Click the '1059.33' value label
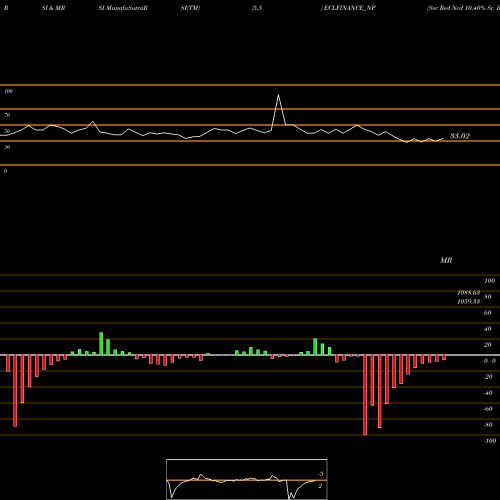500x500 pixels. 469,301
